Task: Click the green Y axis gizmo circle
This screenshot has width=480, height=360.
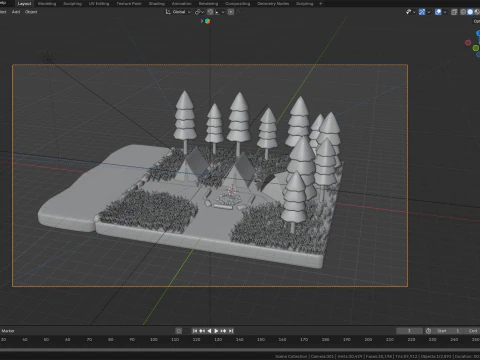Action: click(x=476, y=48)
